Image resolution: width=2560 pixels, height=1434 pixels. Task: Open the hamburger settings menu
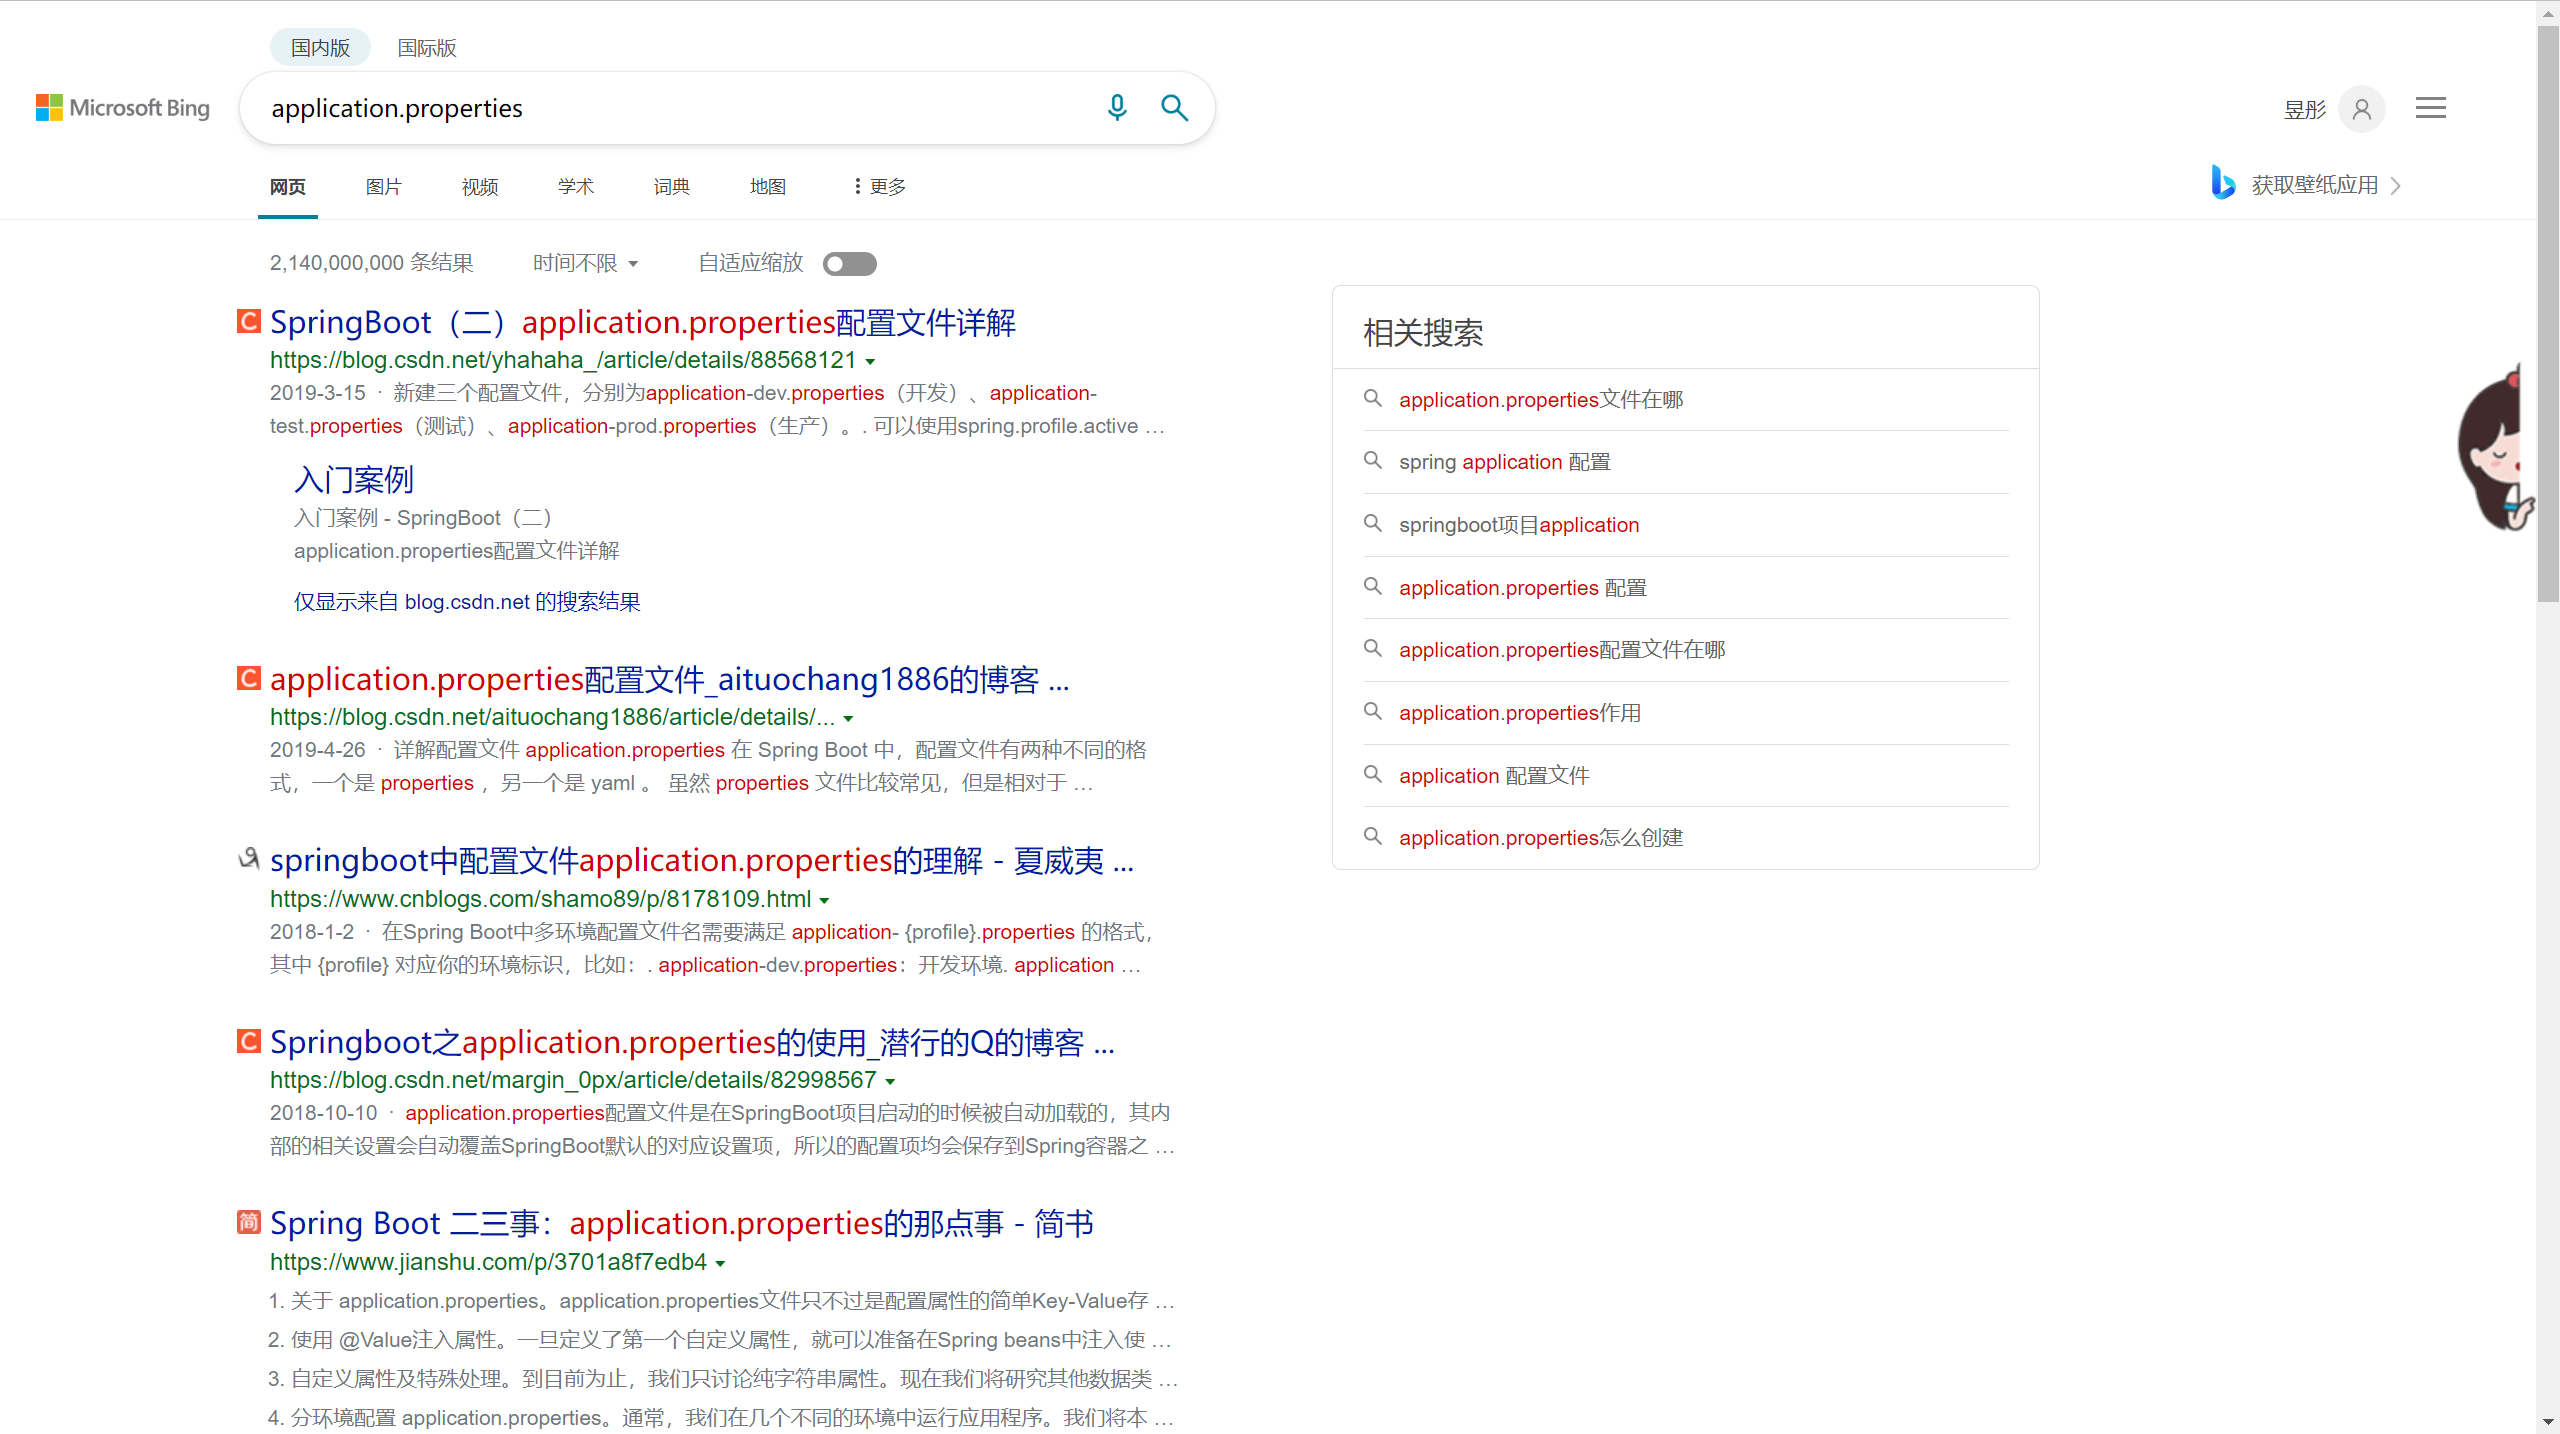click(x=2431, y=108)
